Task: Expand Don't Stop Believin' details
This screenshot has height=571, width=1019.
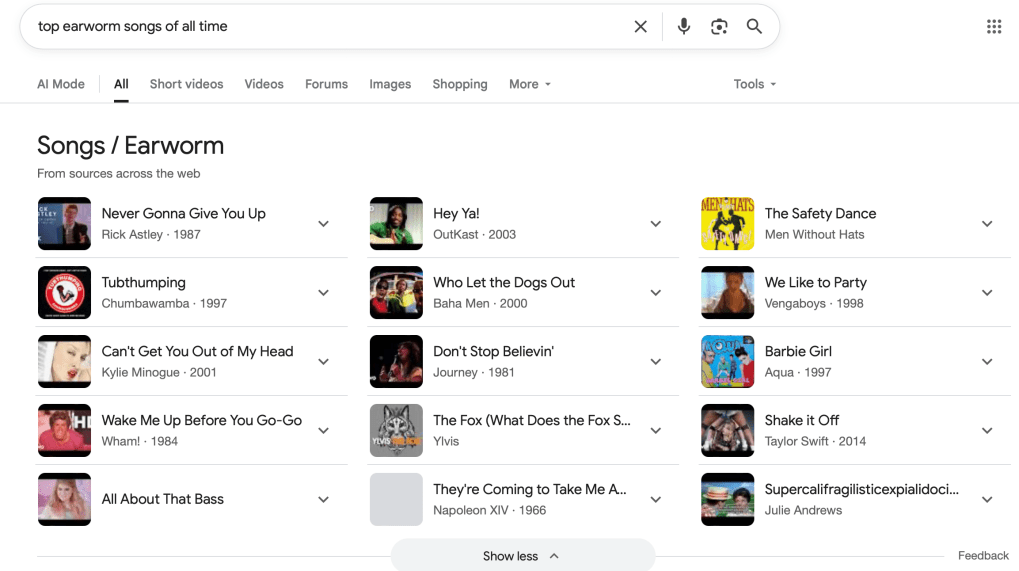Action: tap(656, 361)
